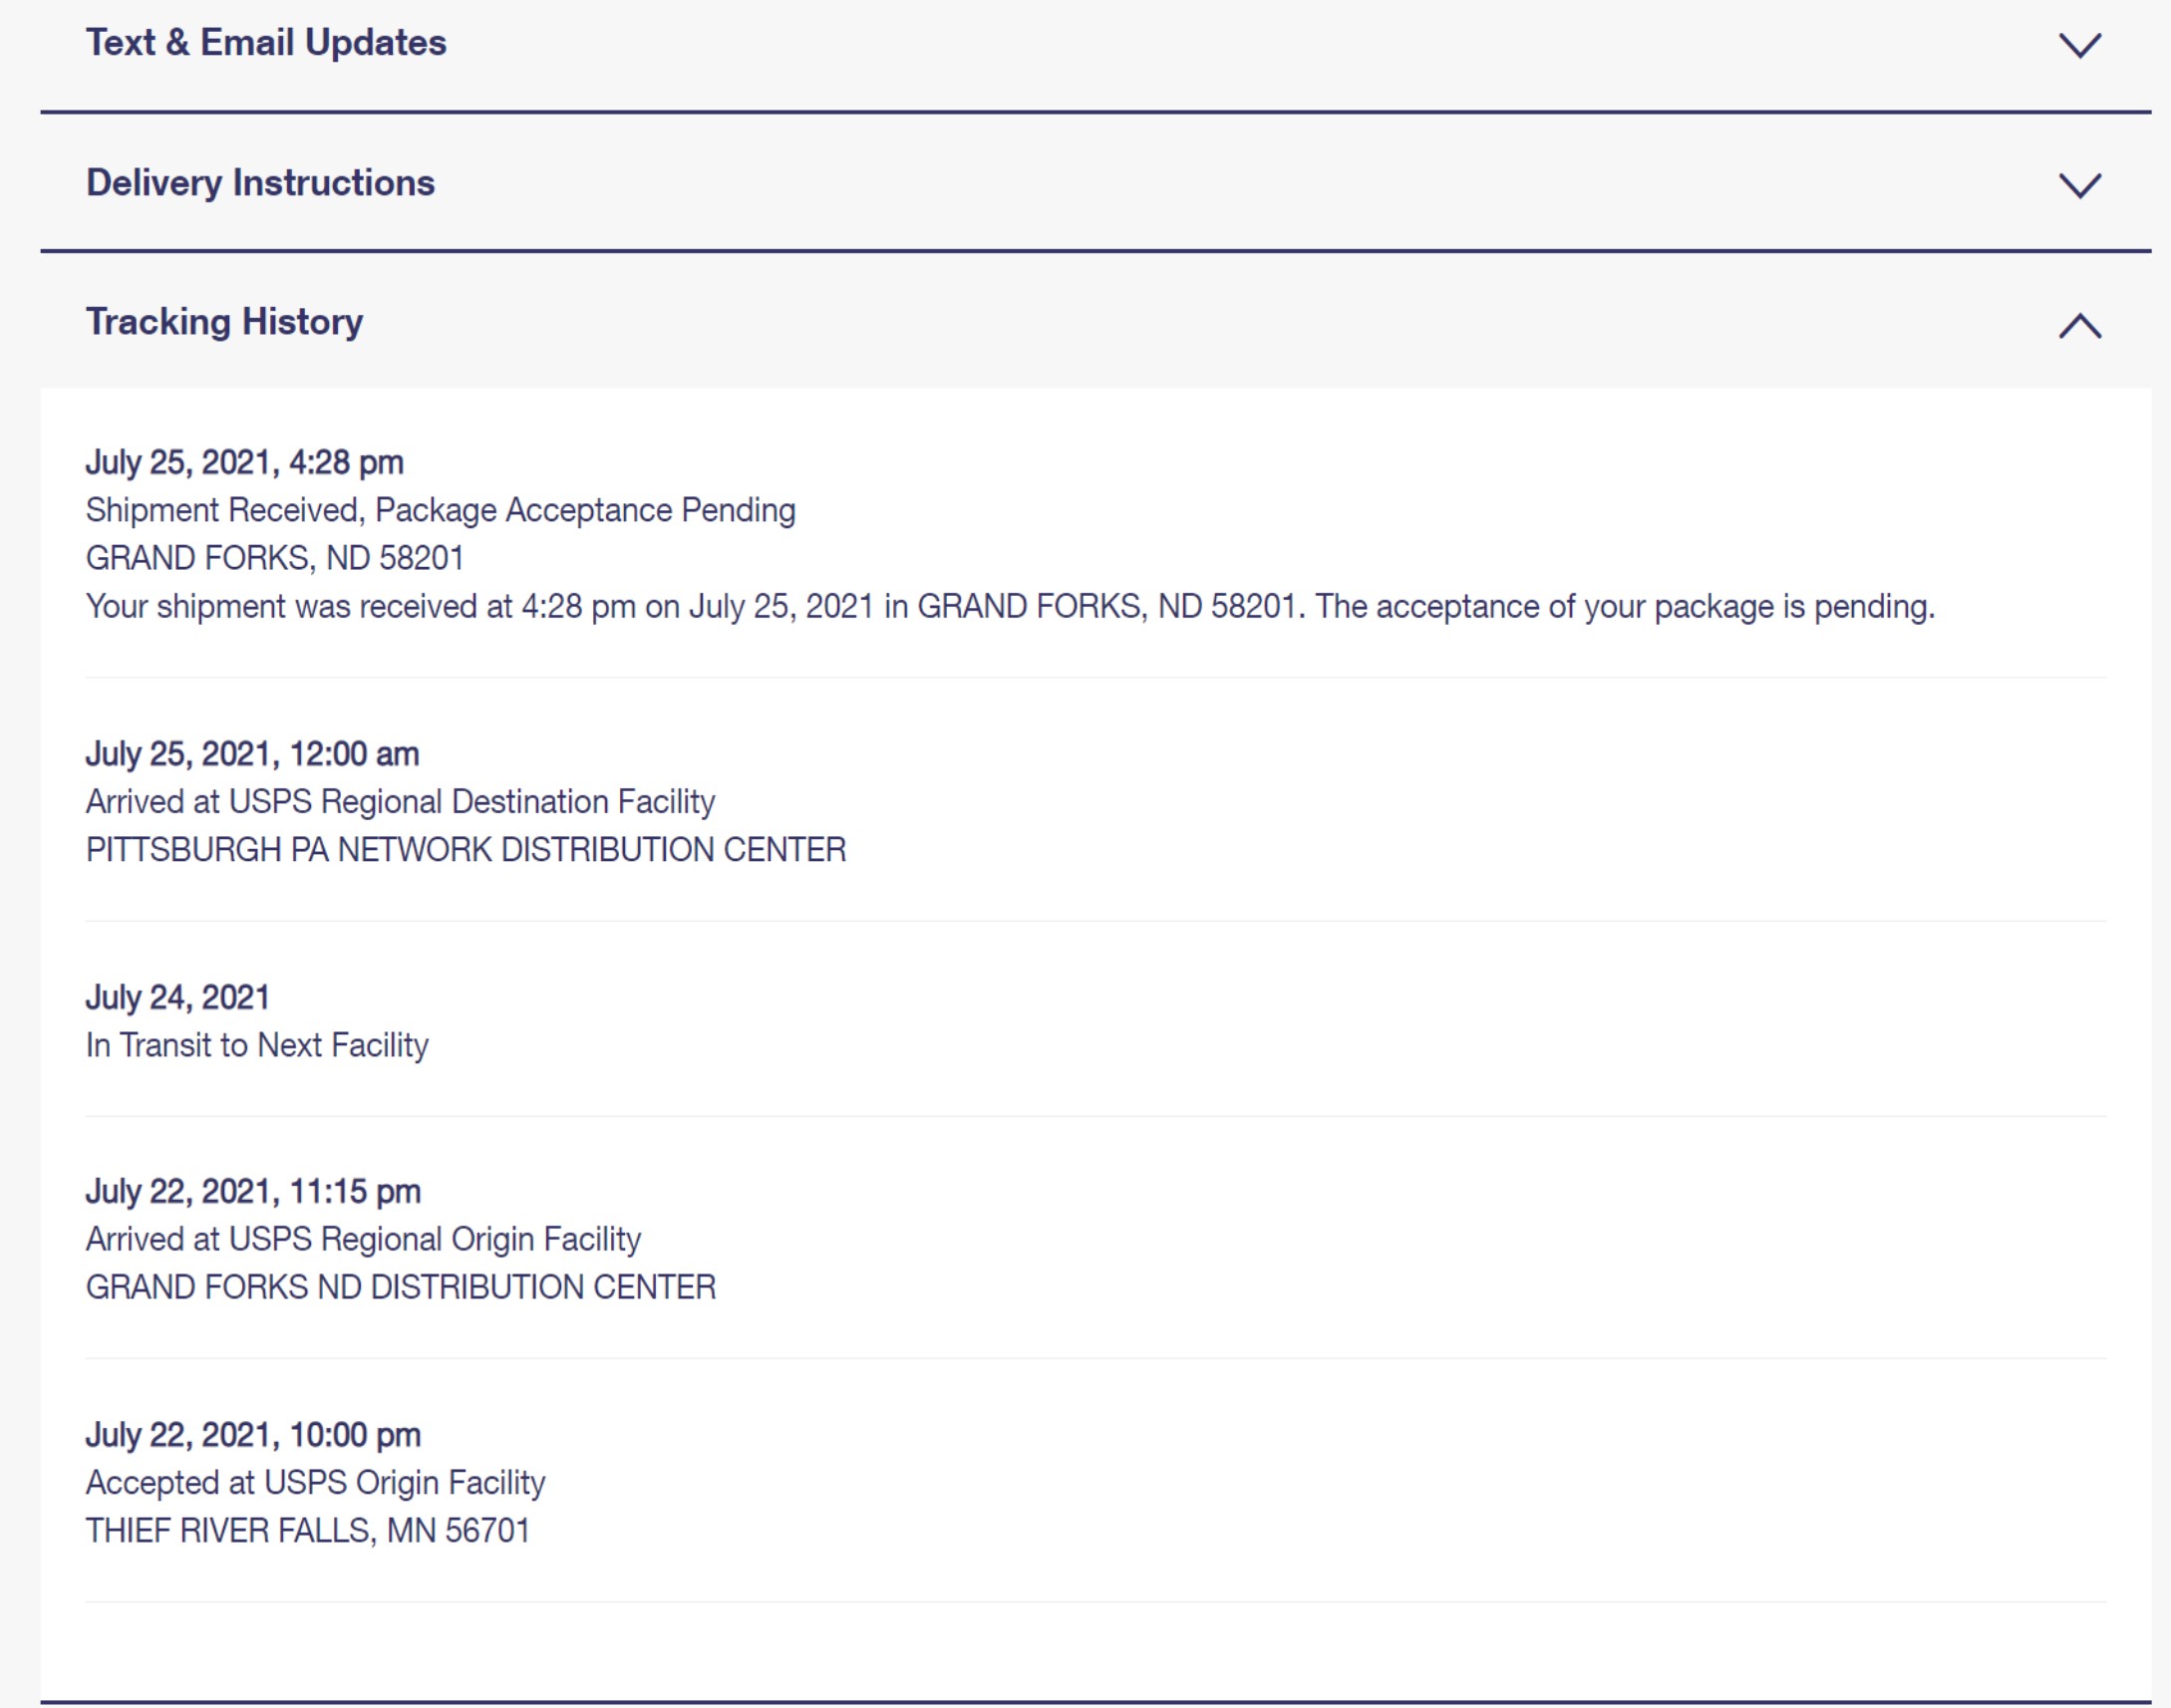Click PITTSBURGH PA NETWORK DISTRIBUTION CENTER
This screenshot has height=1708, width=2171.
(466, 850)
